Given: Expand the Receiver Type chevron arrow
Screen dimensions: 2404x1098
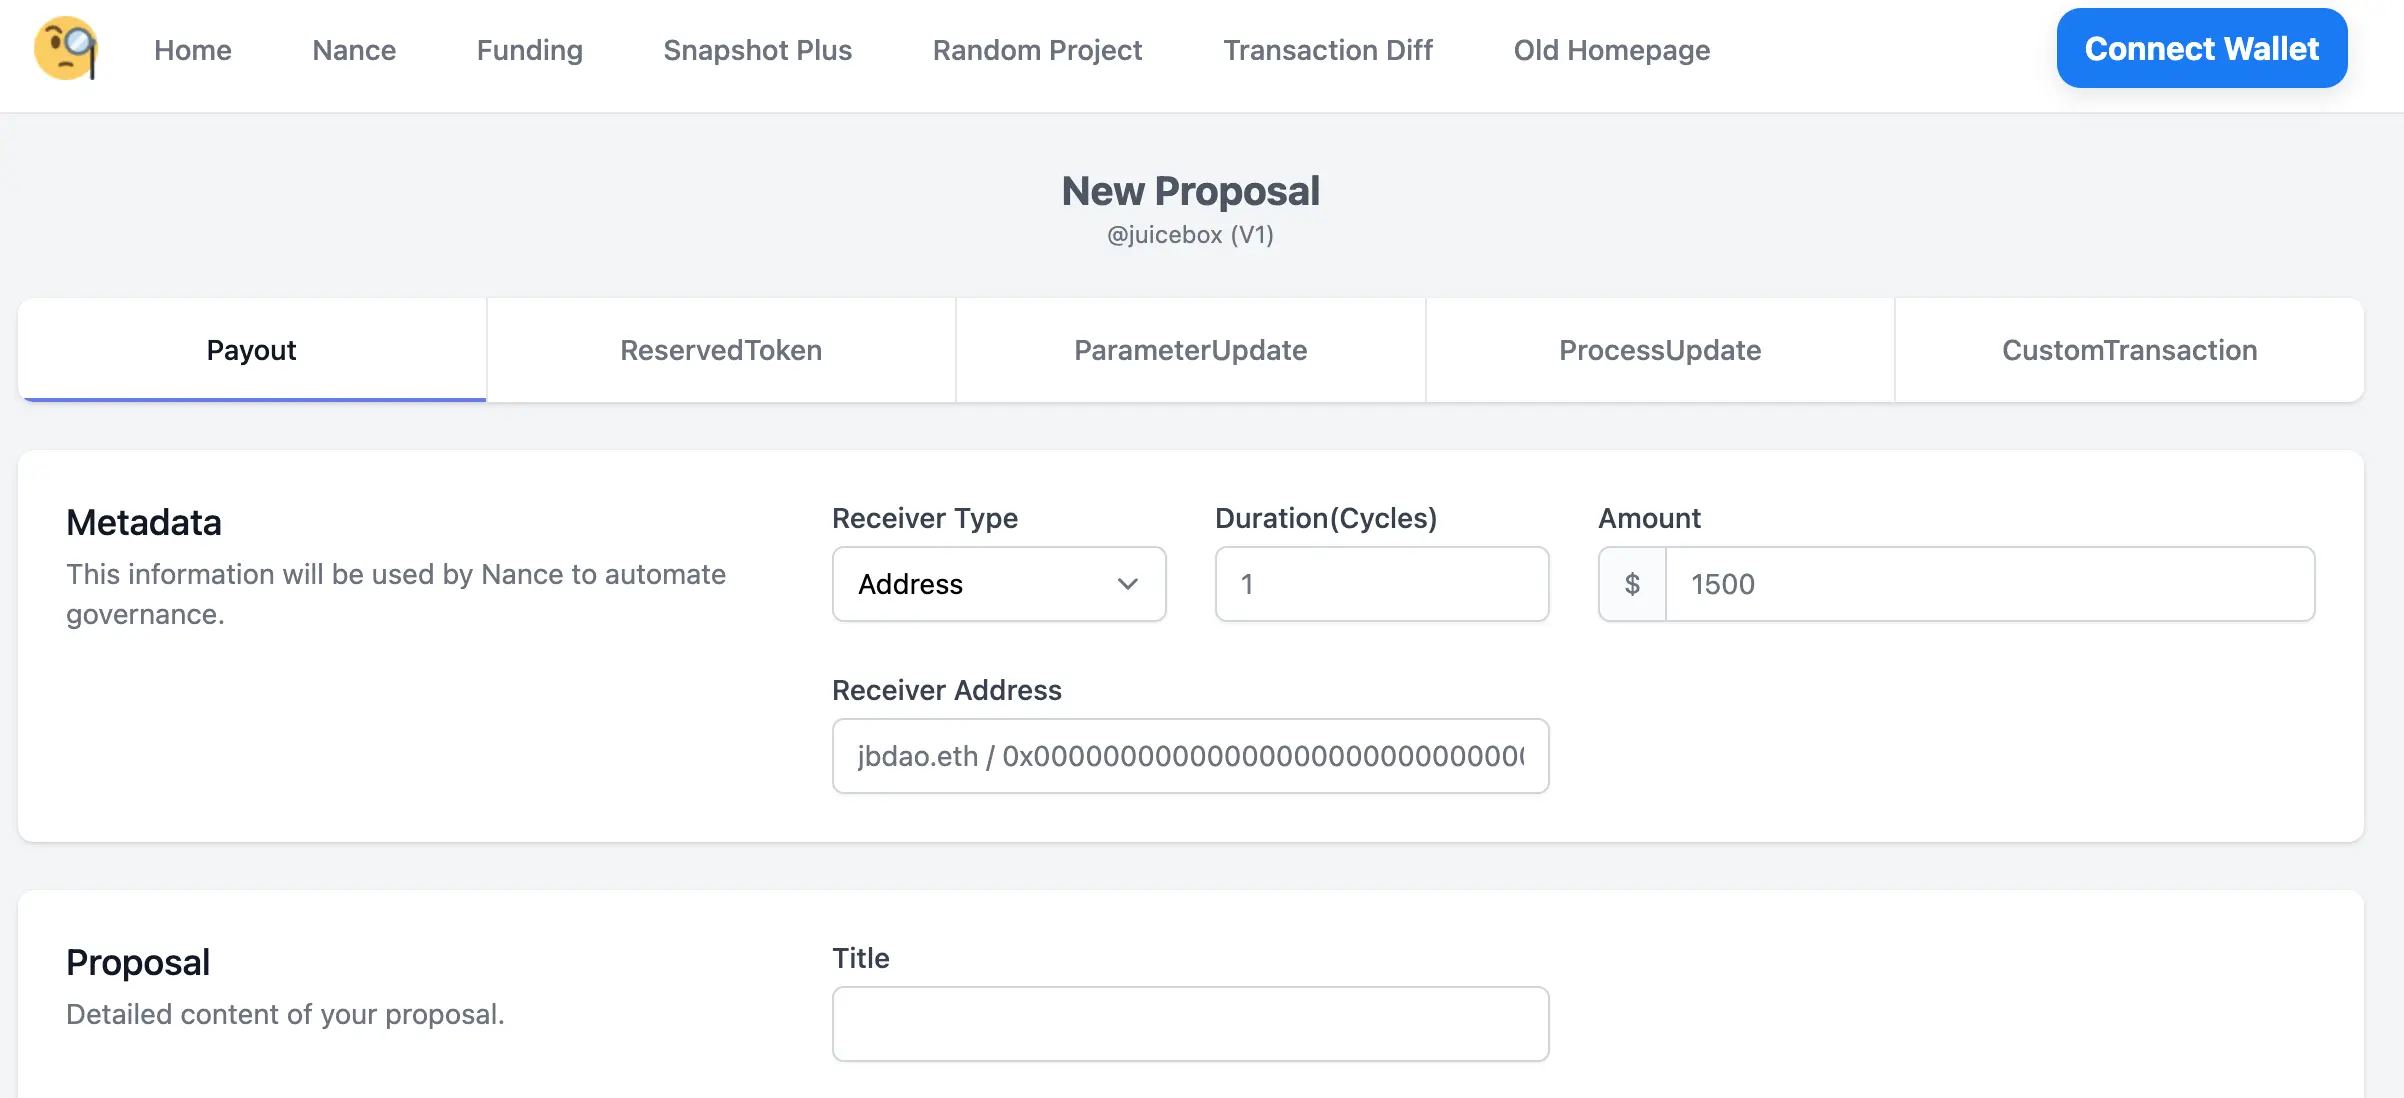Looking at the screenshot, I should pos(1128,584).
